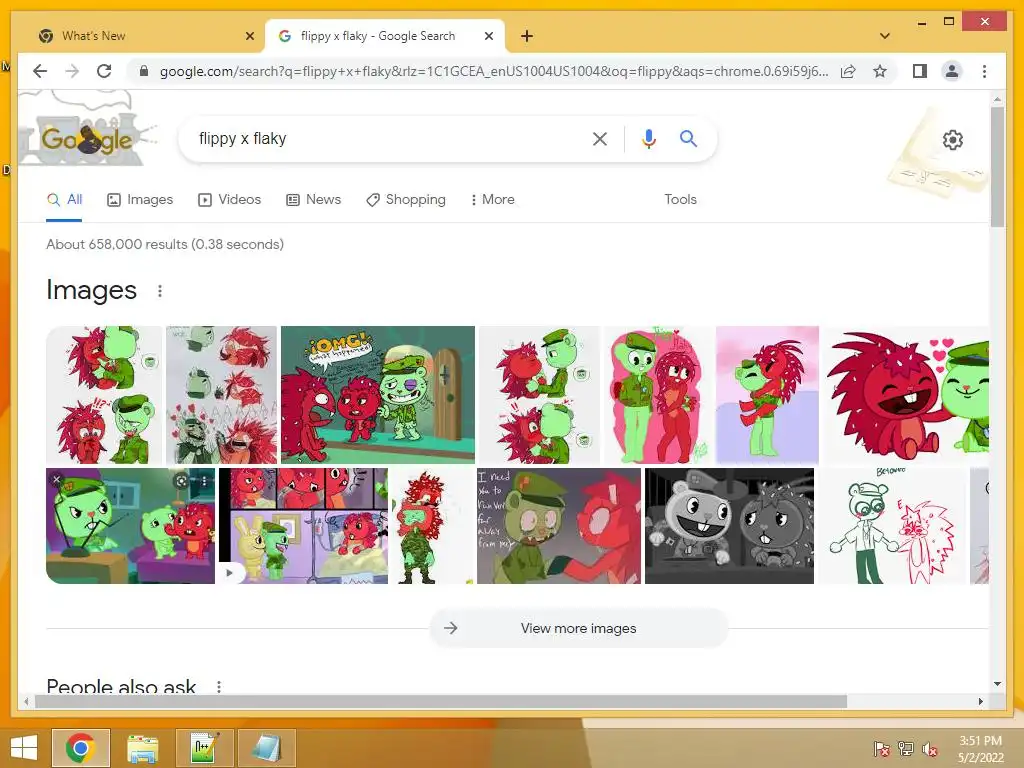1024x768 pixels.
Task: Open Chrome's three-dot menu
Action: click(x=984, y=71)
